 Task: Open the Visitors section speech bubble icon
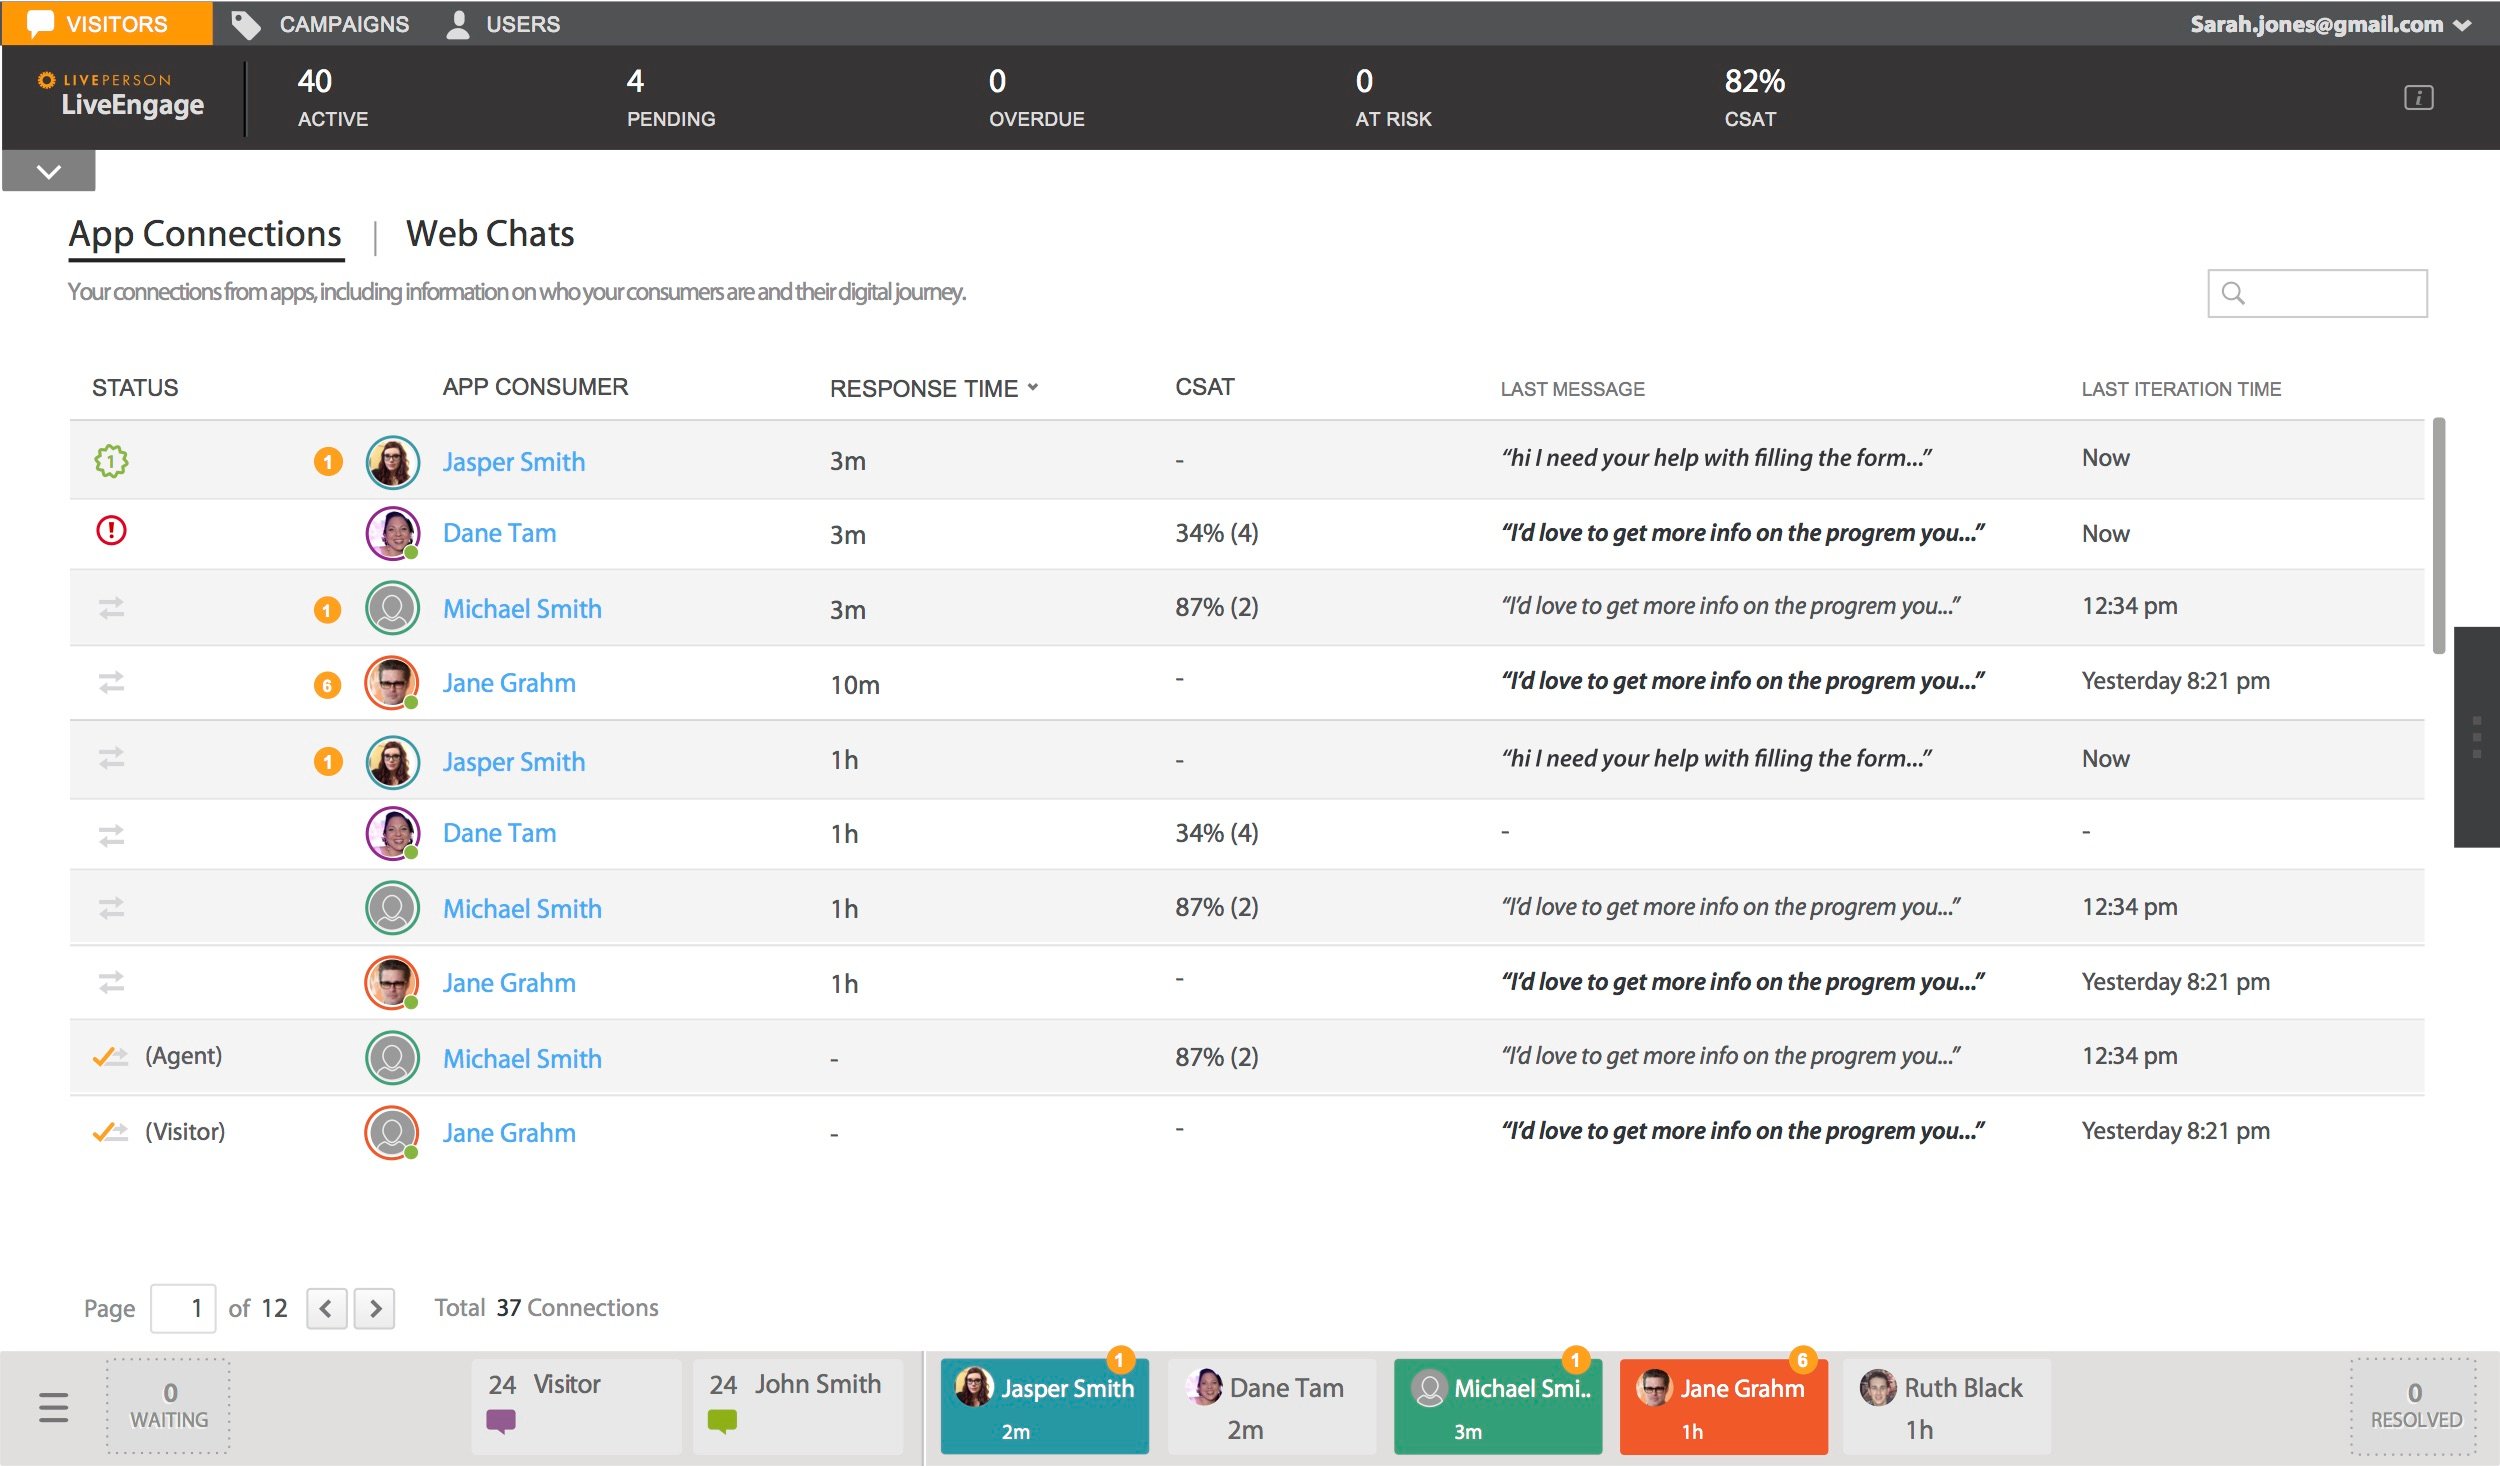click(40, 23)
